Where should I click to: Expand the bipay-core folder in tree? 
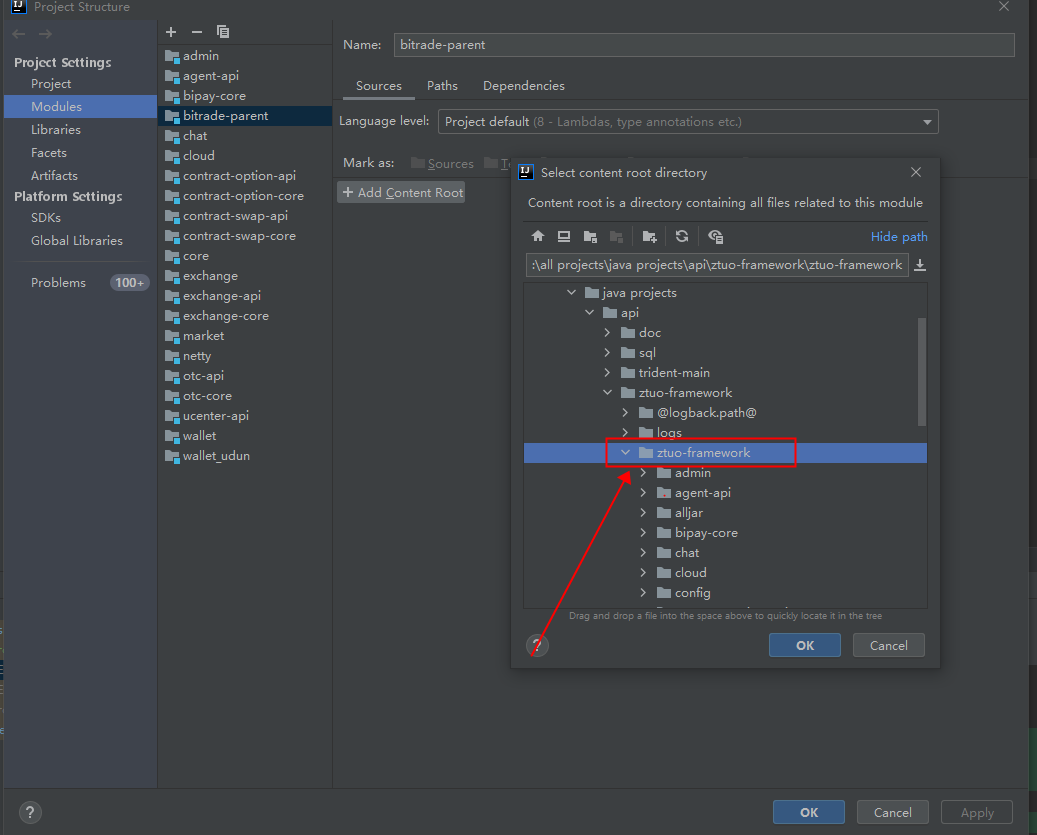[x=643, y=532]
